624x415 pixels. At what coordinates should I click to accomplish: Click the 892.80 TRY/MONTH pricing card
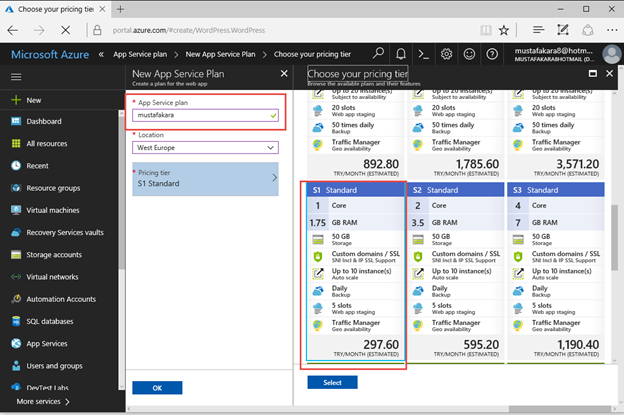pyautogui.click(x=356, y=134)
